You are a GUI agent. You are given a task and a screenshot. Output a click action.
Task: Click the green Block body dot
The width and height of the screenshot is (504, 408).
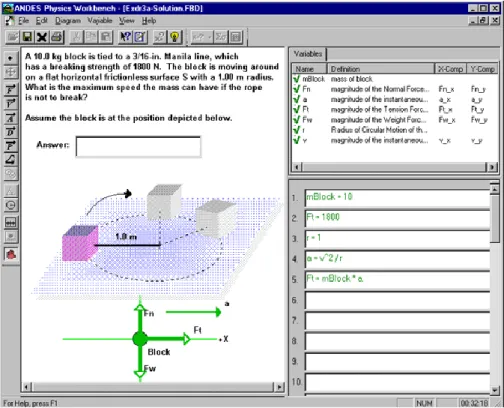tap(140, 339)
